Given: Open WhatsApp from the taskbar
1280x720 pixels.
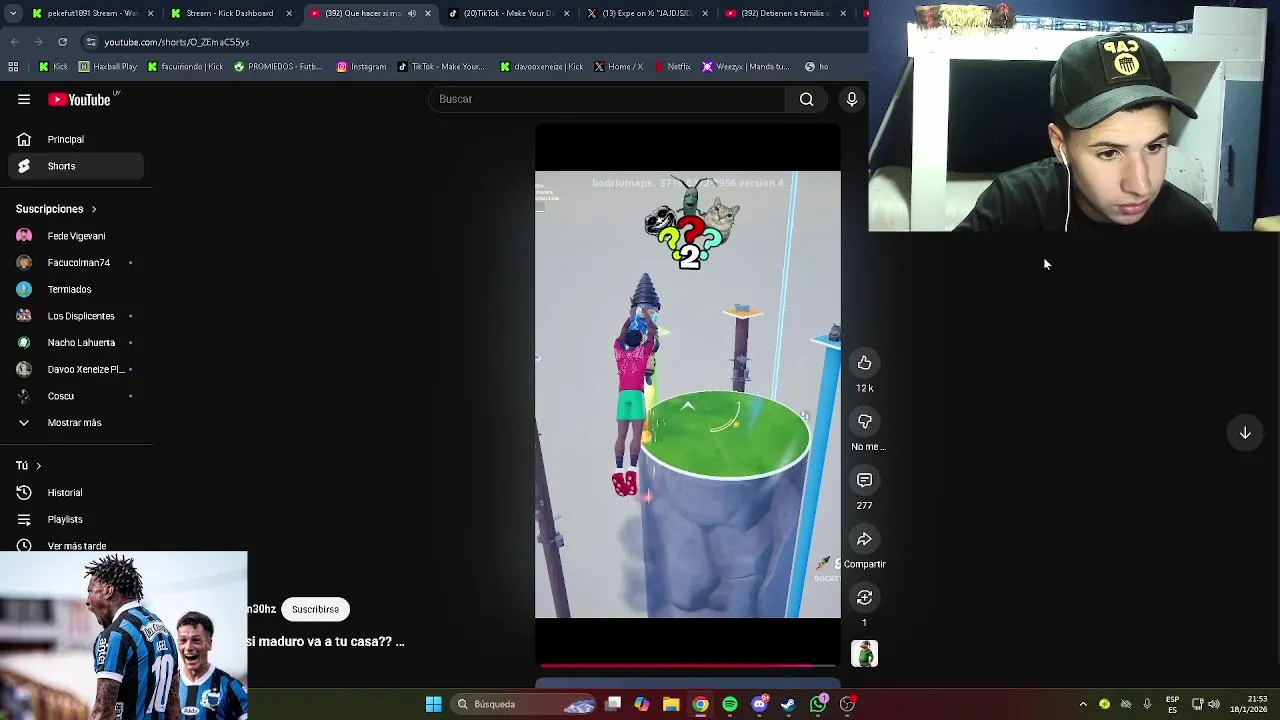Looking at the screenshot, I should click(x=818, y=704).
